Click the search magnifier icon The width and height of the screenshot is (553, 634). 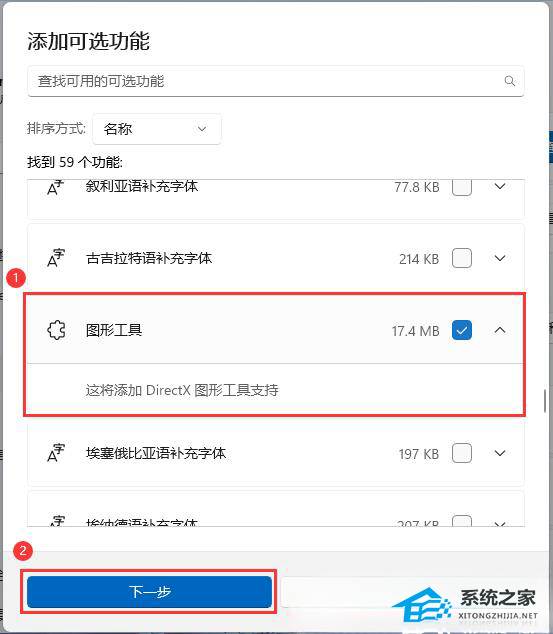tap(509, 81)
